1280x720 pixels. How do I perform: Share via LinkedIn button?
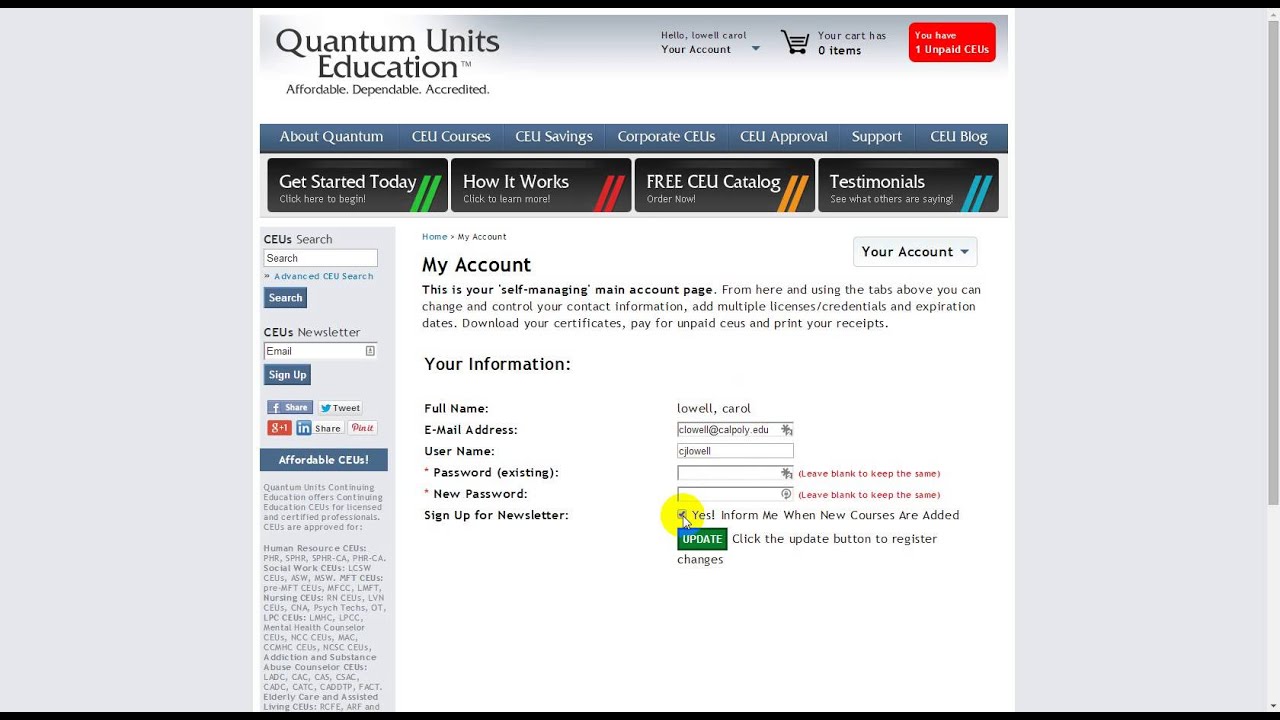[x=319, y=428]
